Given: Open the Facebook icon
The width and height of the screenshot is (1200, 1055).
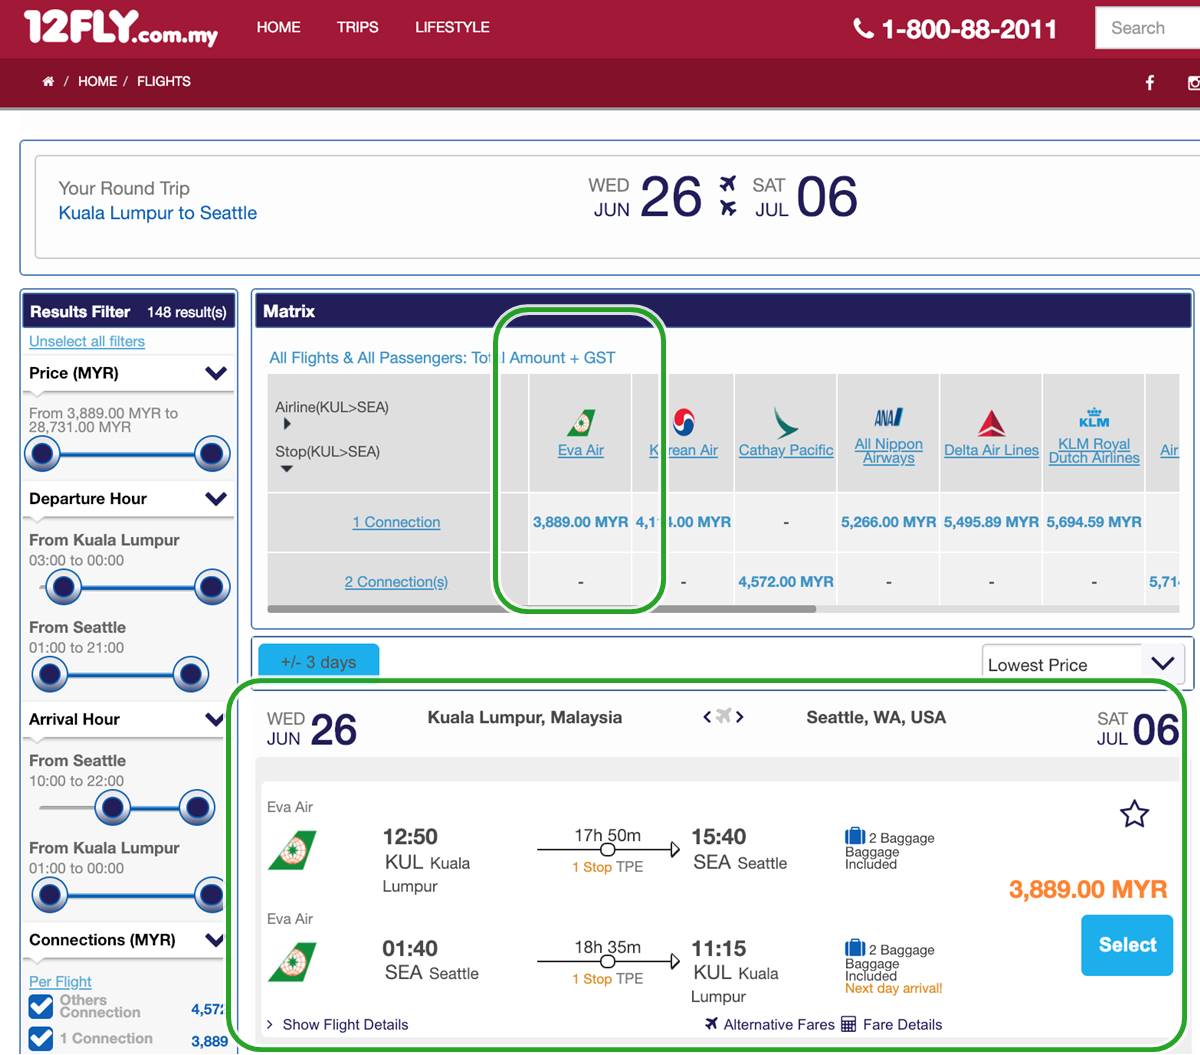Looking at the screenshot, I should (x=1150, y=83).
